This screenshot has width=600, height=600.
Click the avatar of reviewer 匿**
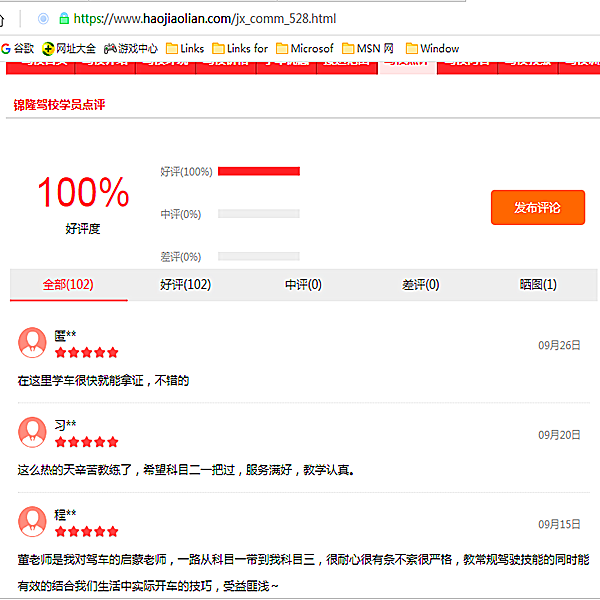(32, 343)
